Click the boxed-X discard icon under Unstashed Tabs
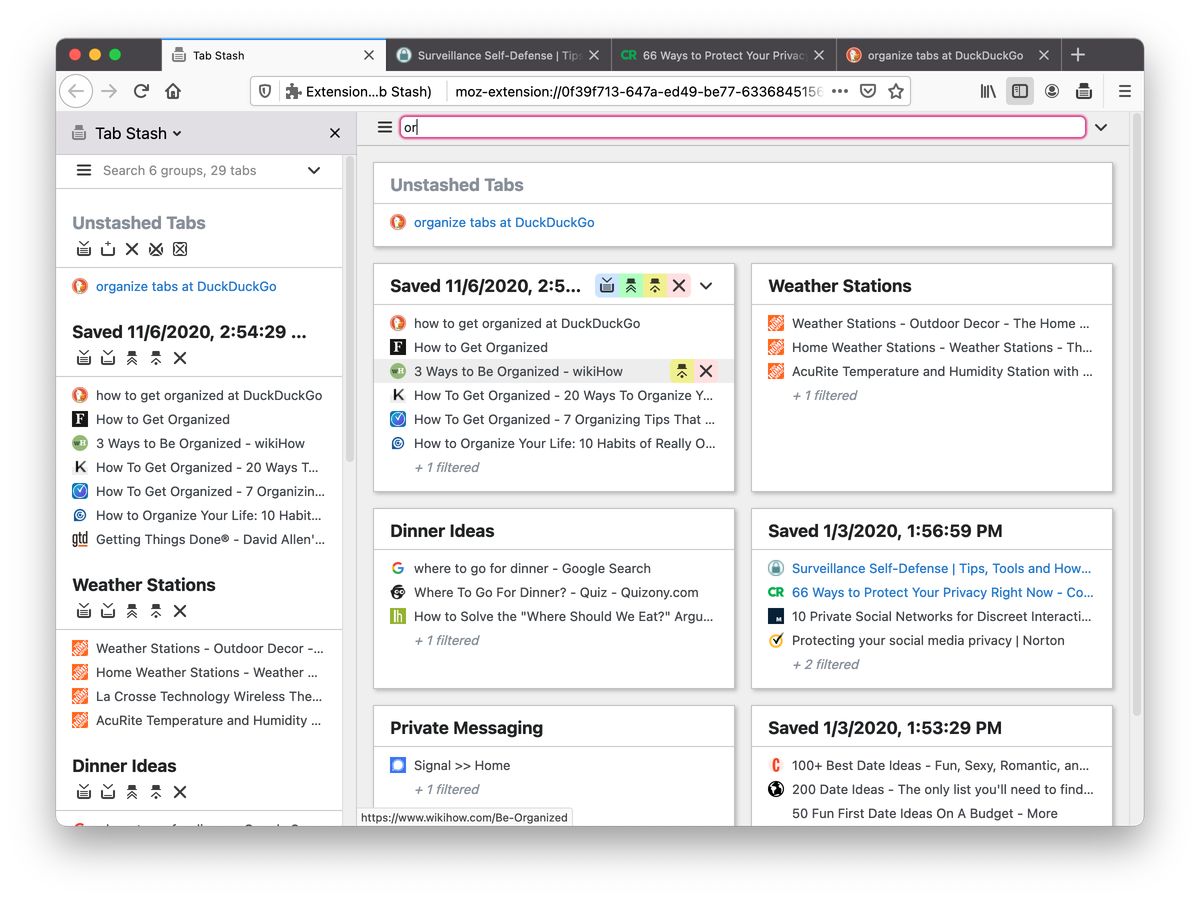This screenshot has width=1200, height=900. (x=180, y=249)
